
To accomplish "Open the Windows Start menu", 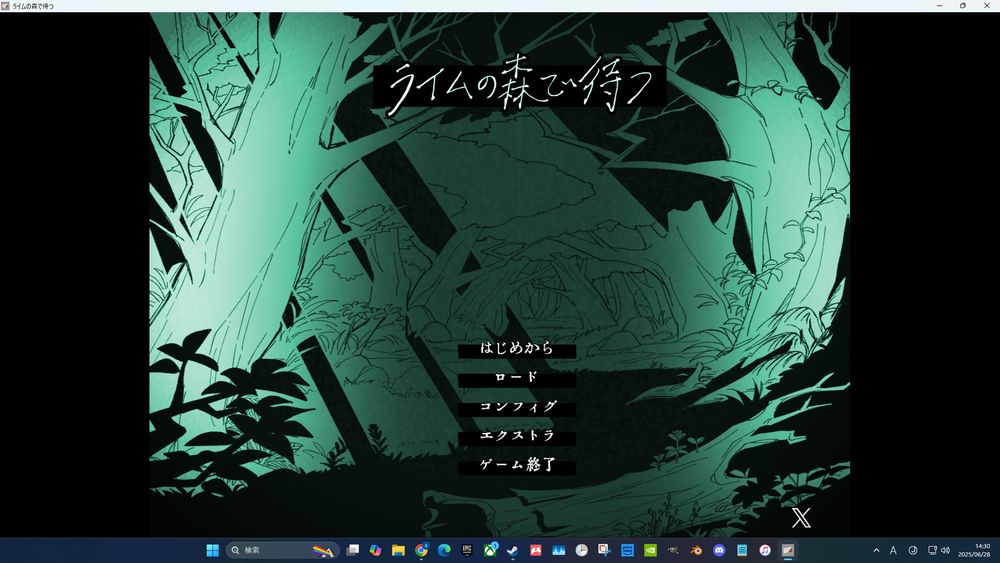I will click(x=212, y=550).
